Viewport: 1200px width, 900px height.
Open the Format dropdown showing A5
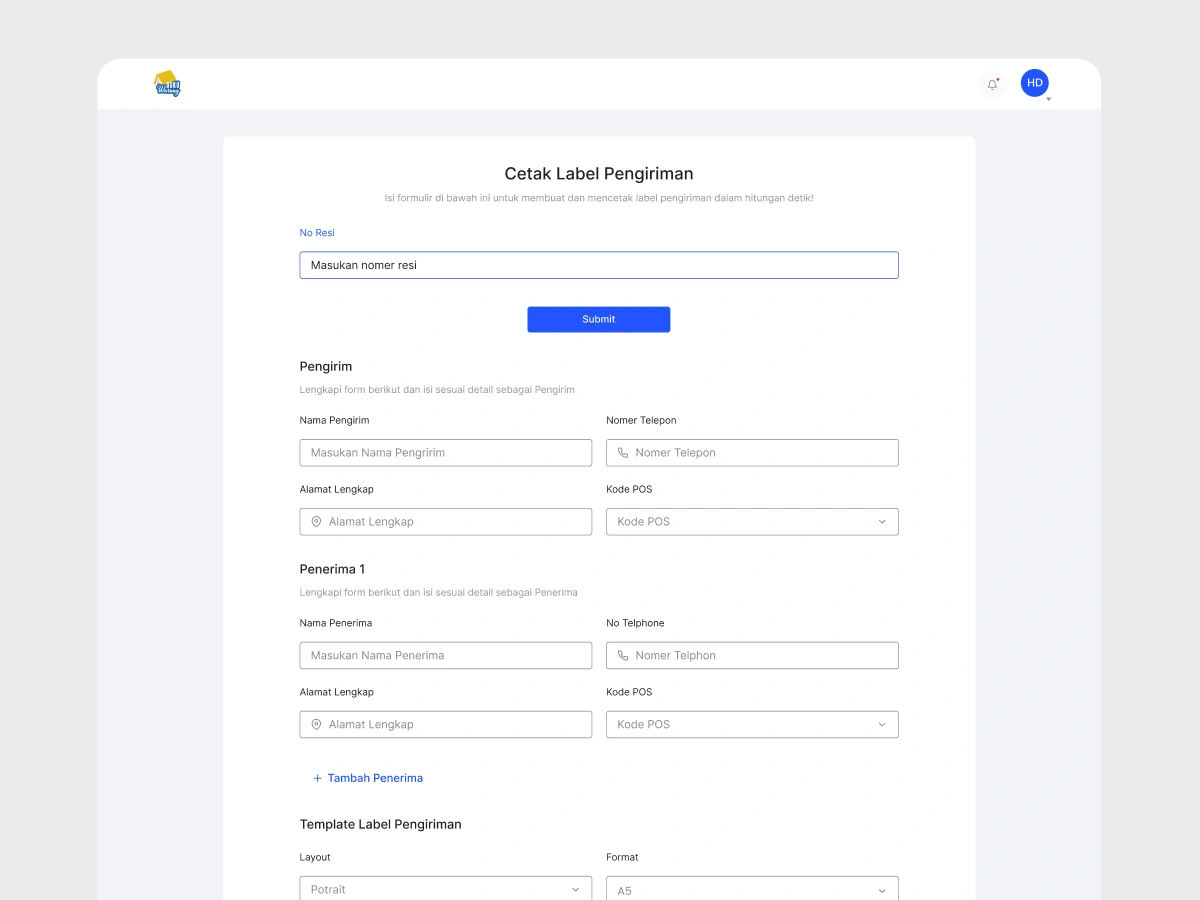752,889
